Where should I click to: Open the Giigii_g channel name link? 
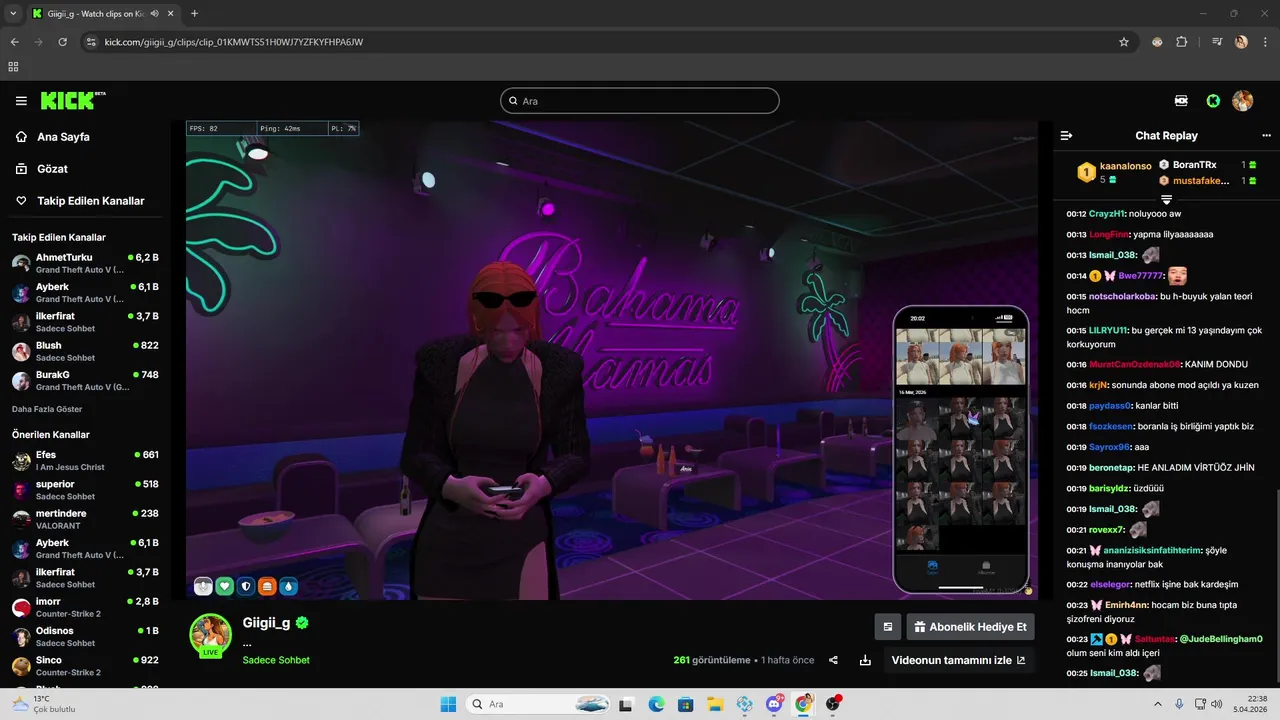pyautogui.click(x=266, y=622)
